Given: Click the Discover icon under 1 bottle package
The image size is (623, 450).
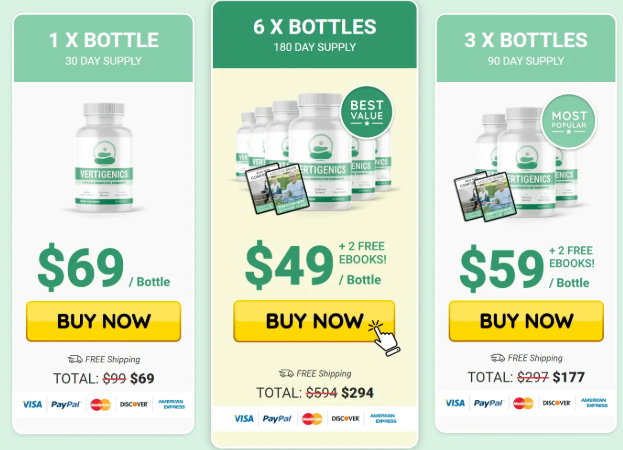Looking at the screenshot, I should (x=134, y=404).
